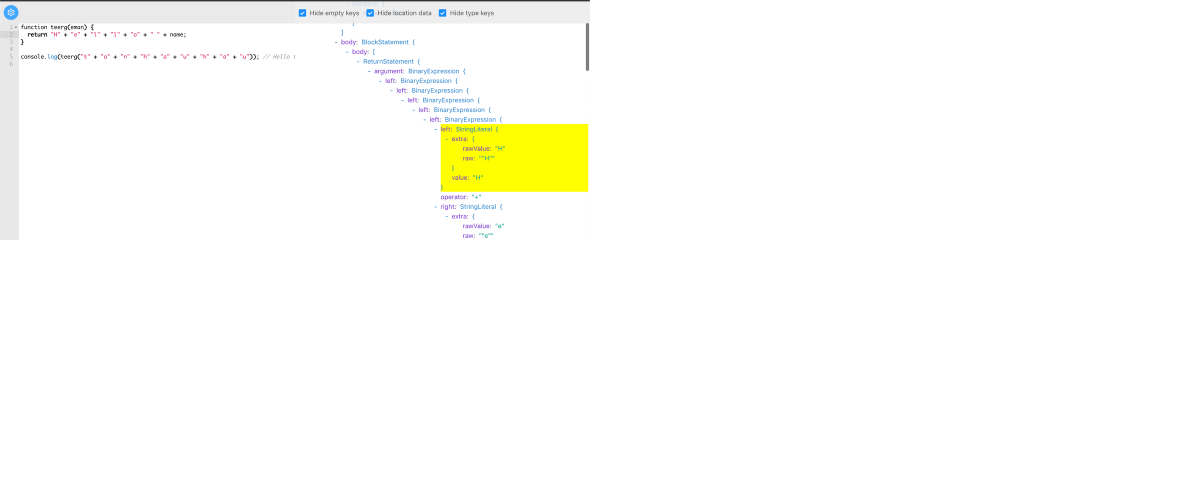
Task: Collapse the left: BinaryExpression directly under argument
Action: (381, 81)
